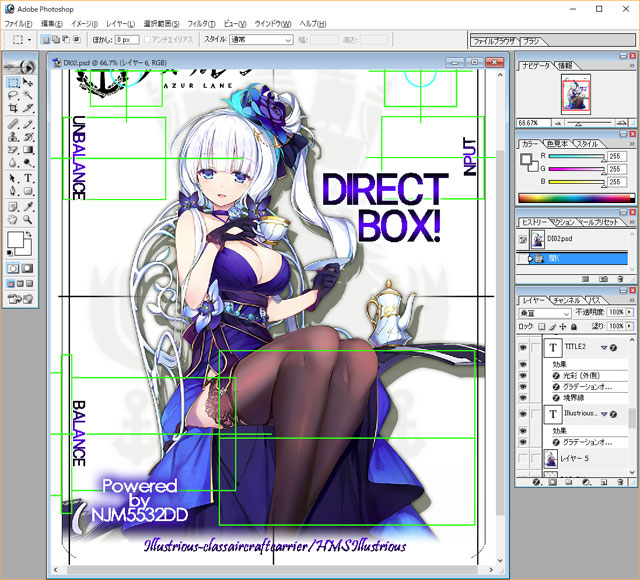The width and height of the screenshot is (640, 580).
Task: Switch to the パス tab
Action: [595, 300]
